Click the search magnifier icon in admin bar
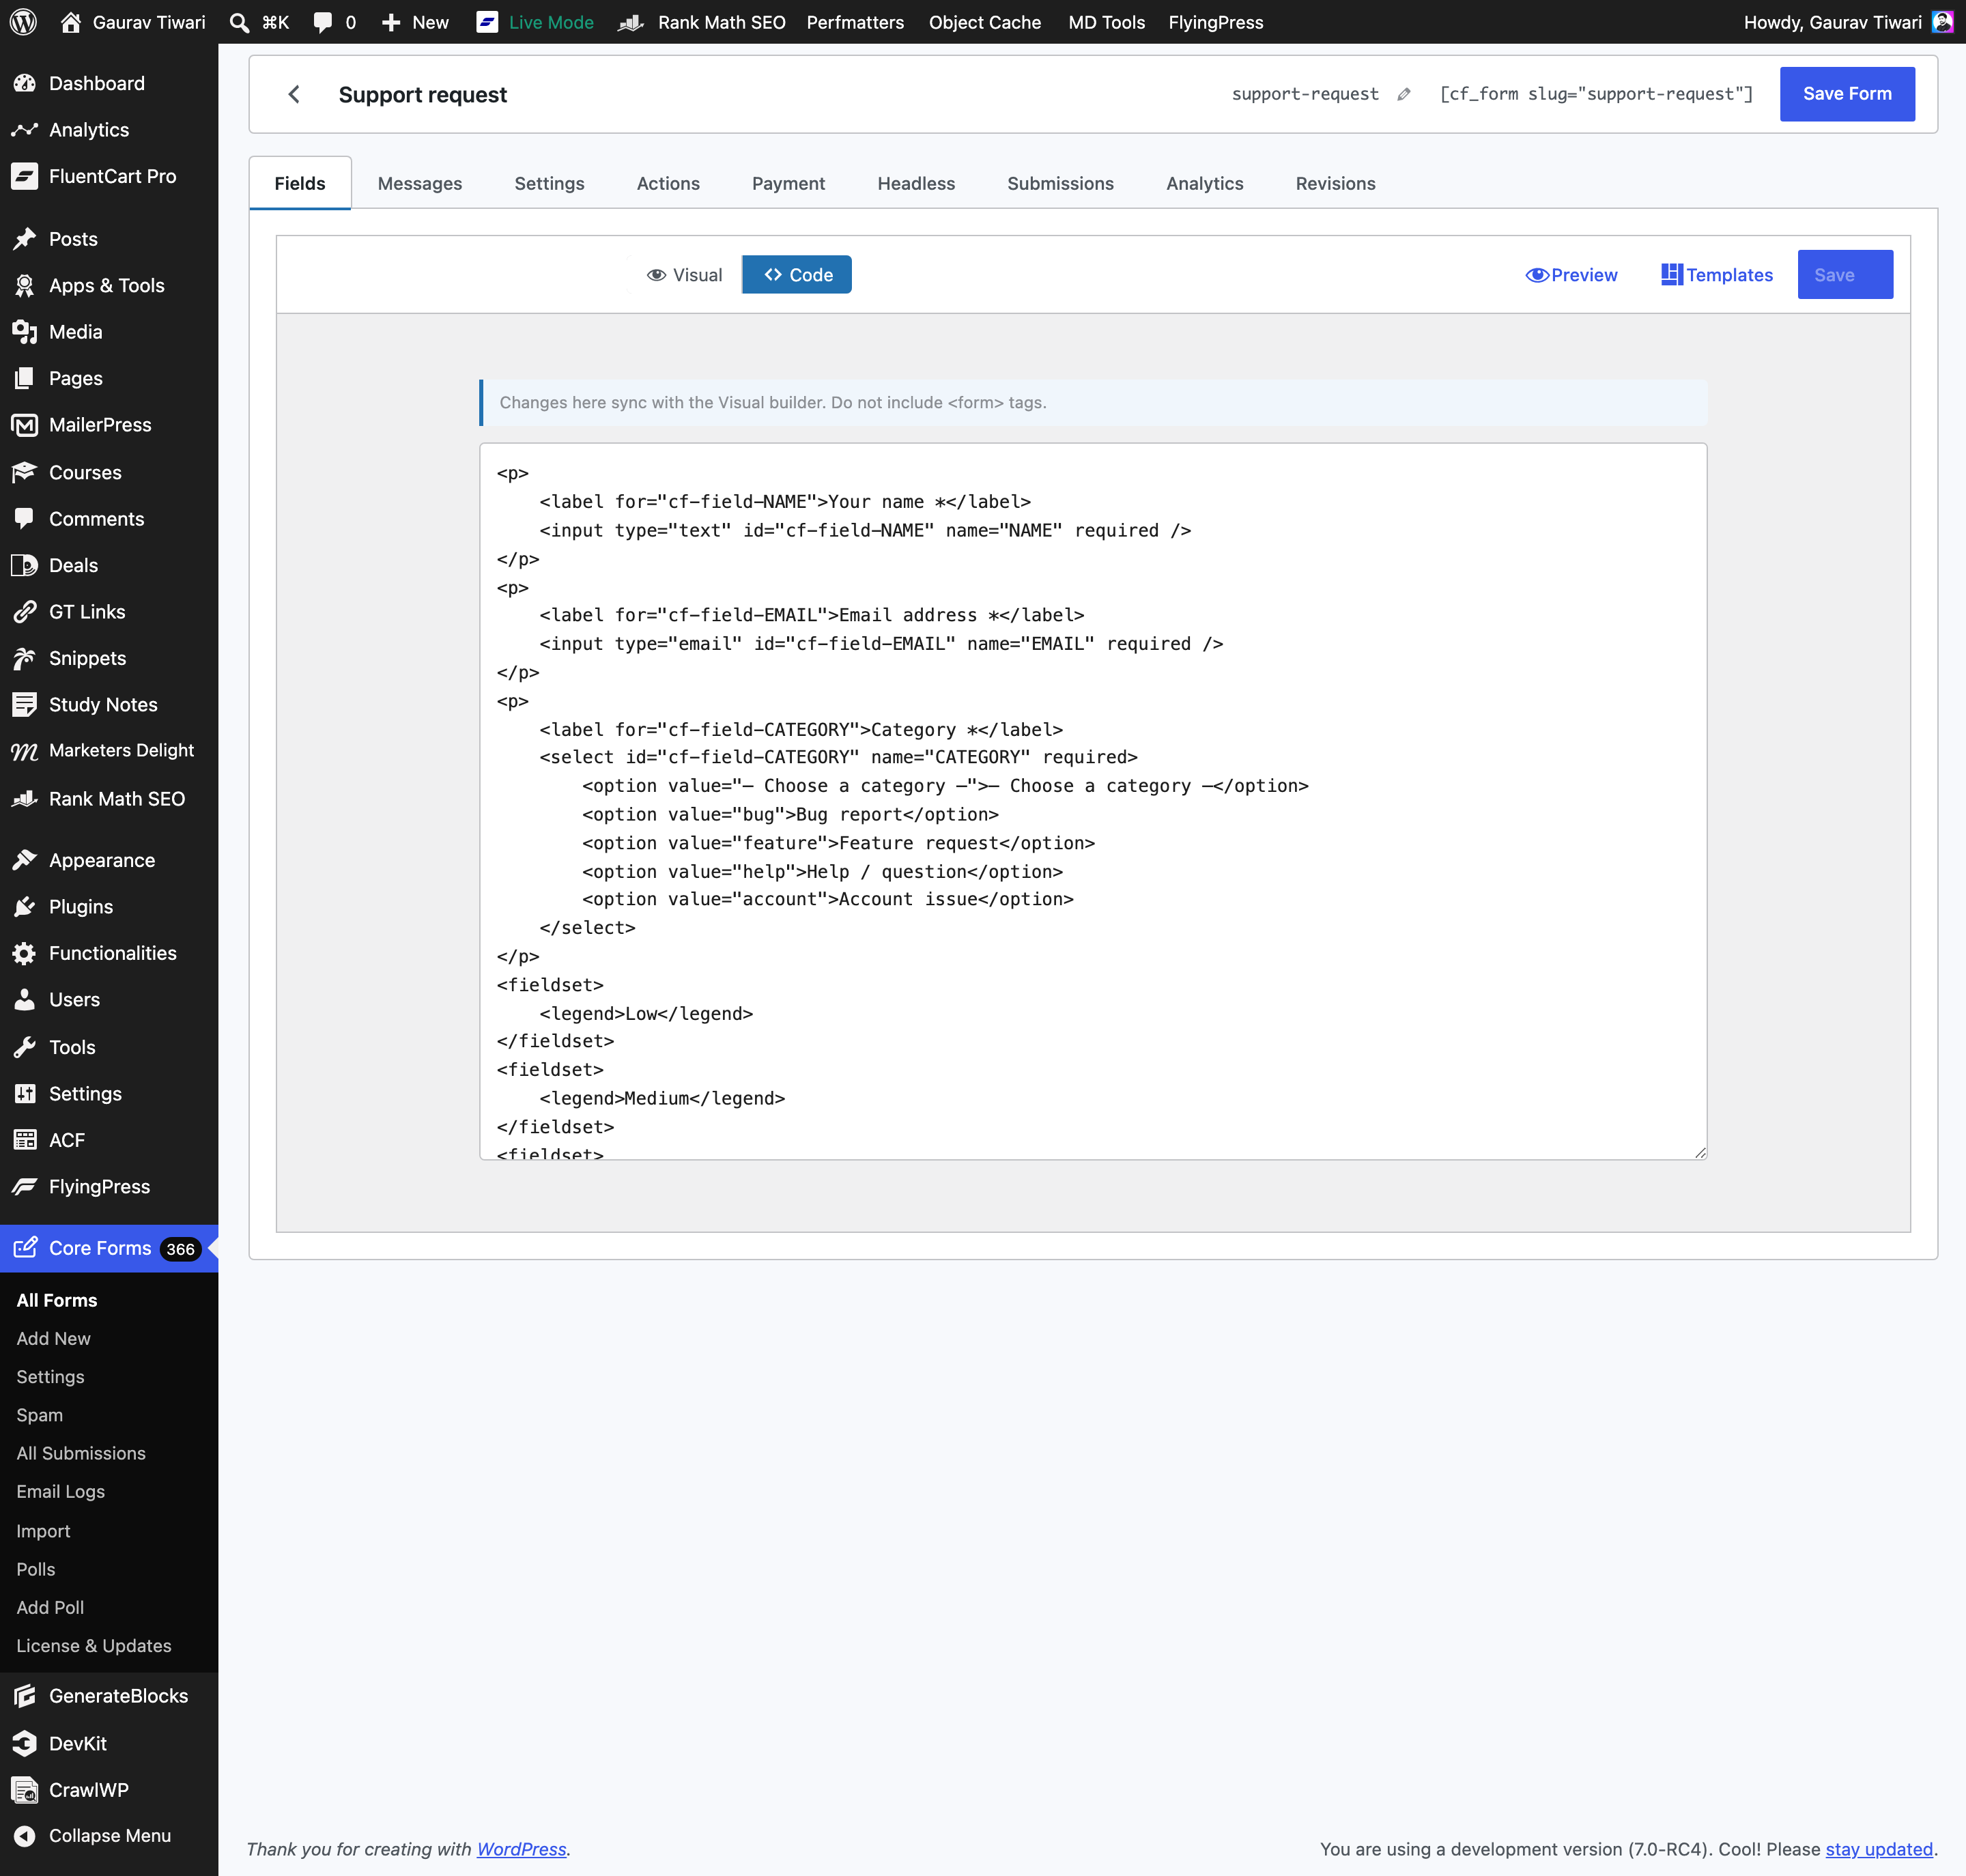Image resolution: width=1966 pixels, height=1876 pixels. [239, 22]
